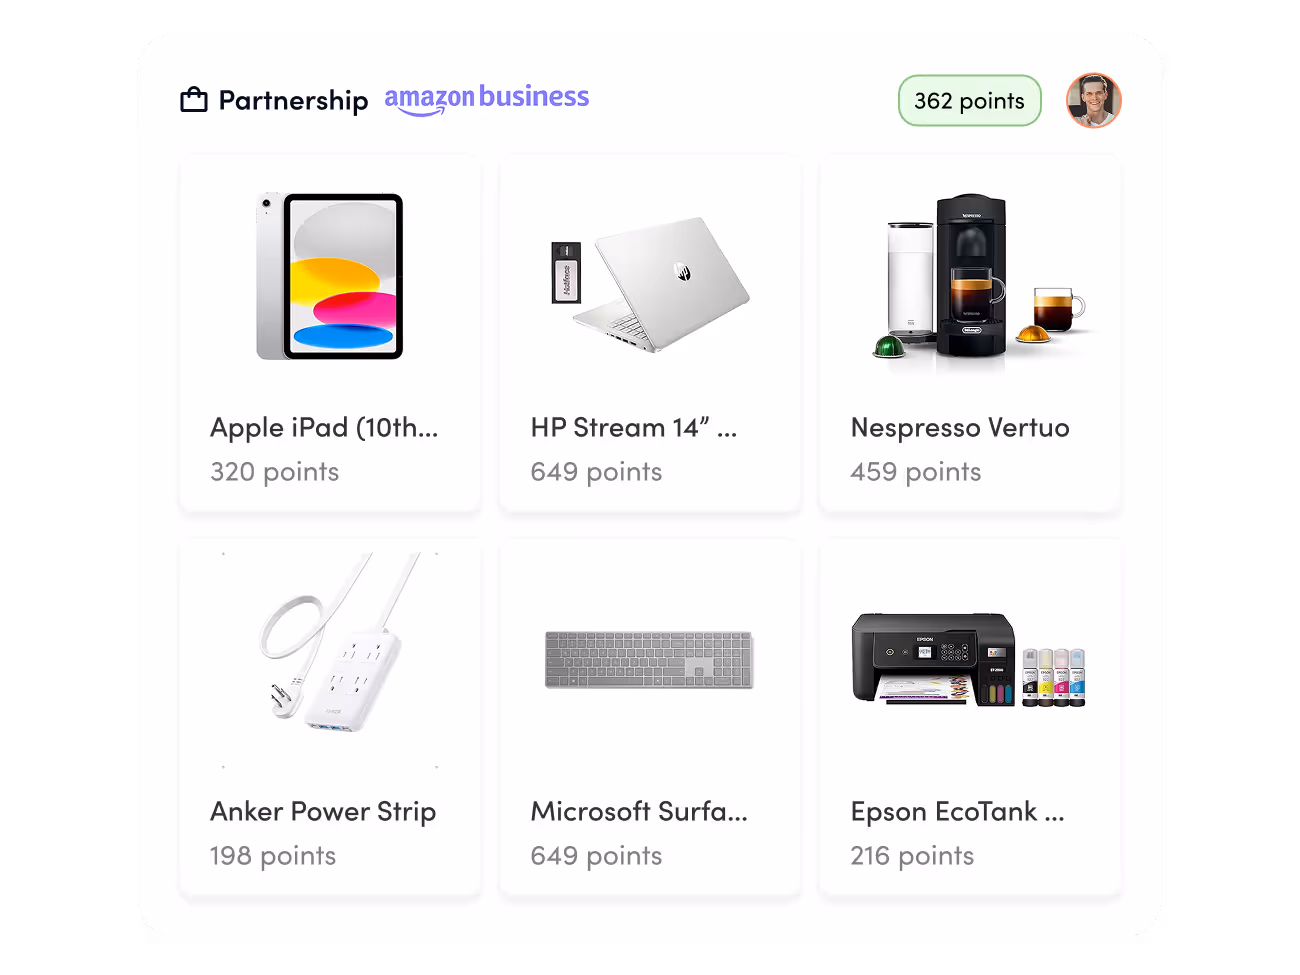Open the Apple iPad (10th... title
This screenshot has width=1300, height=975.
324,428
